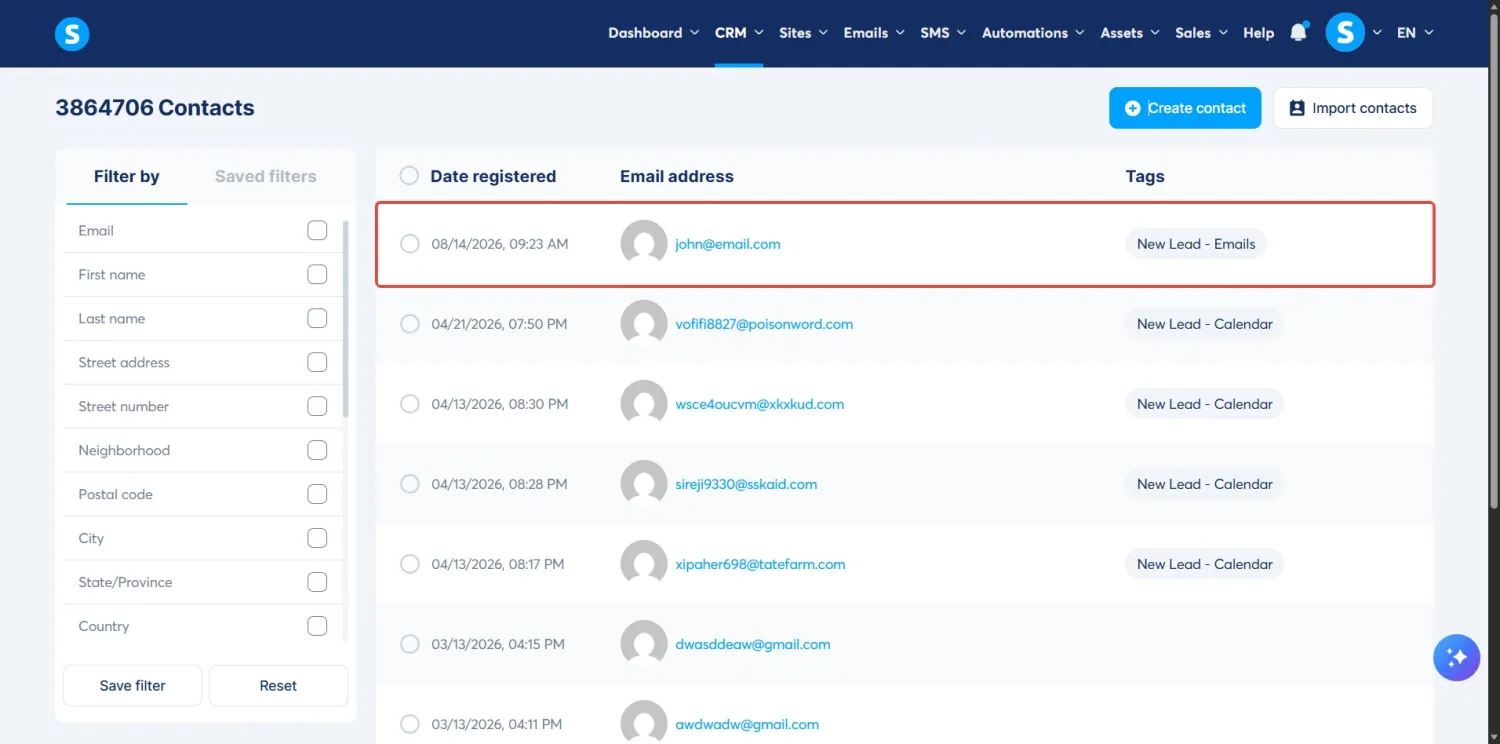Expand the Sites dropdown menu
This screenshot has height=744, width=1500.
pos(804,33)
